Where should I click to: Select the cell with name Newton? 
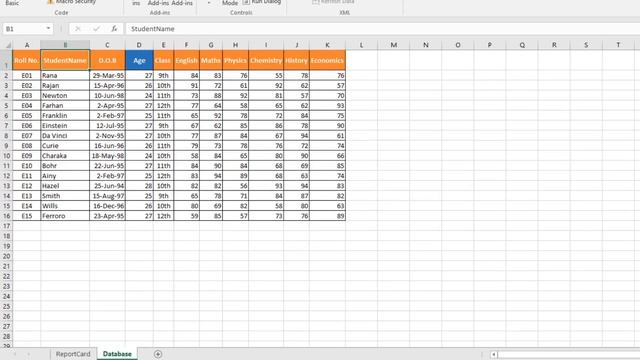click(65, 96)
